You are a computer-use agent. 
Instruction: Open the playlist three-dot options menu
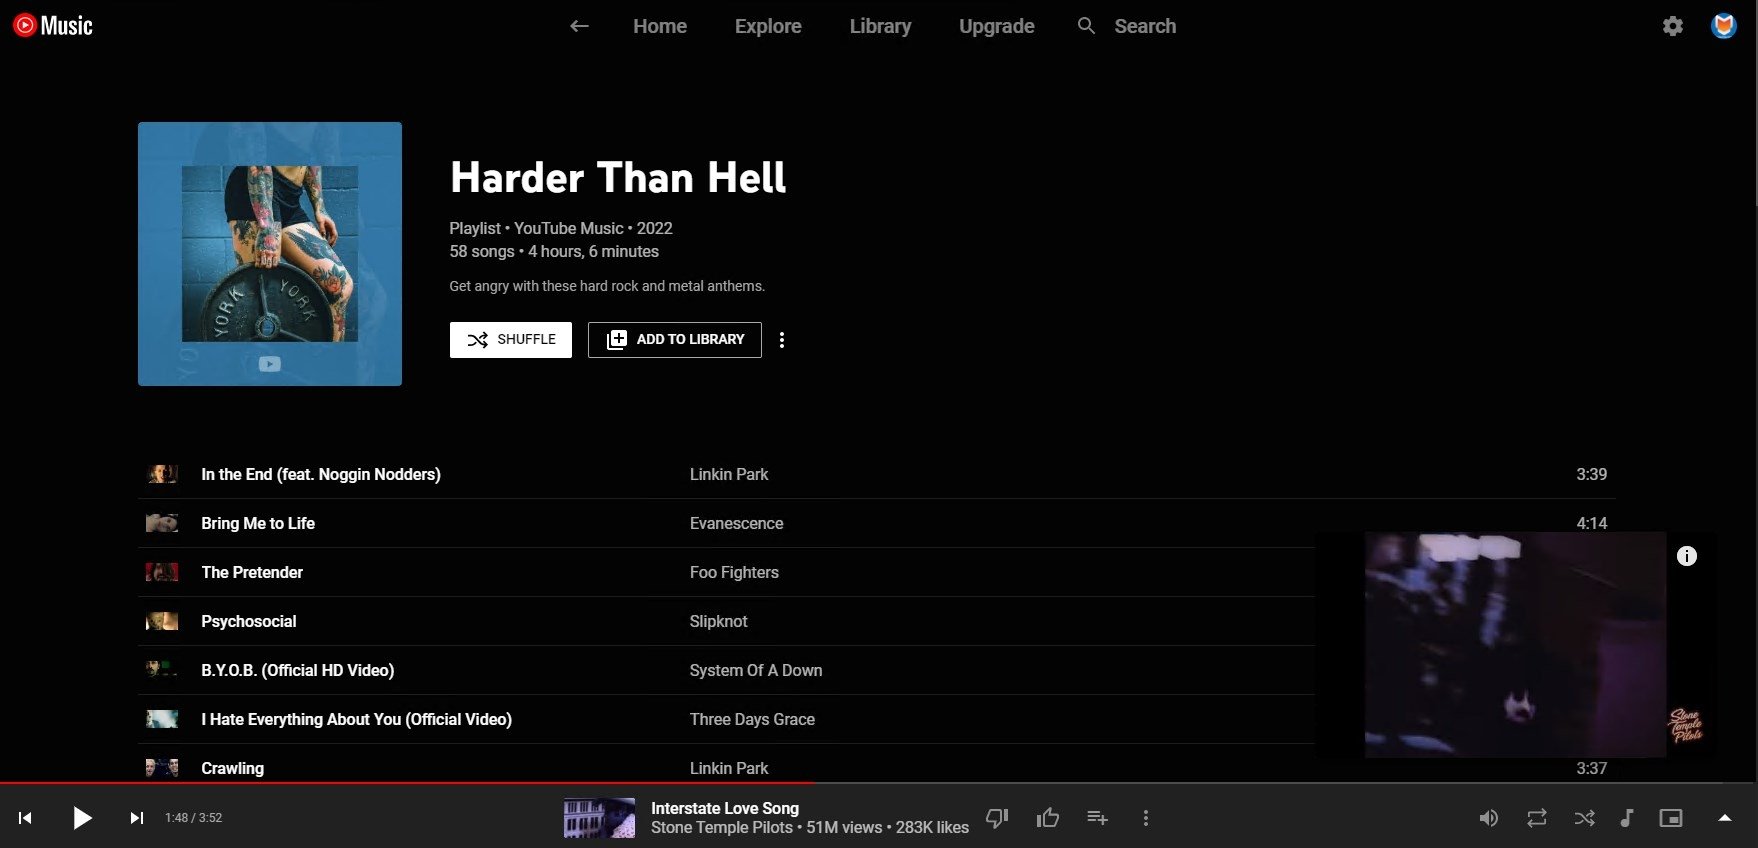click(782, 340)
